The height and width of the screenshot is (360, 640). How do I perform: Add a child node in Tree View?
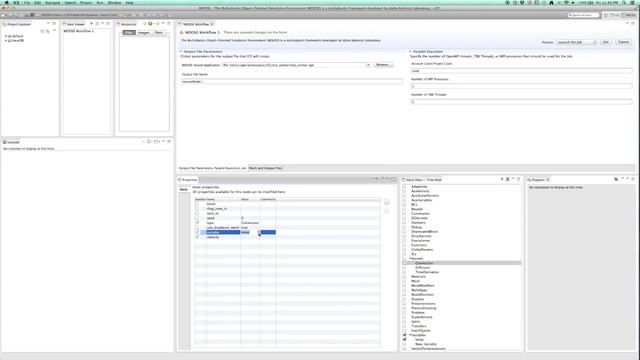tap(502, 179)
